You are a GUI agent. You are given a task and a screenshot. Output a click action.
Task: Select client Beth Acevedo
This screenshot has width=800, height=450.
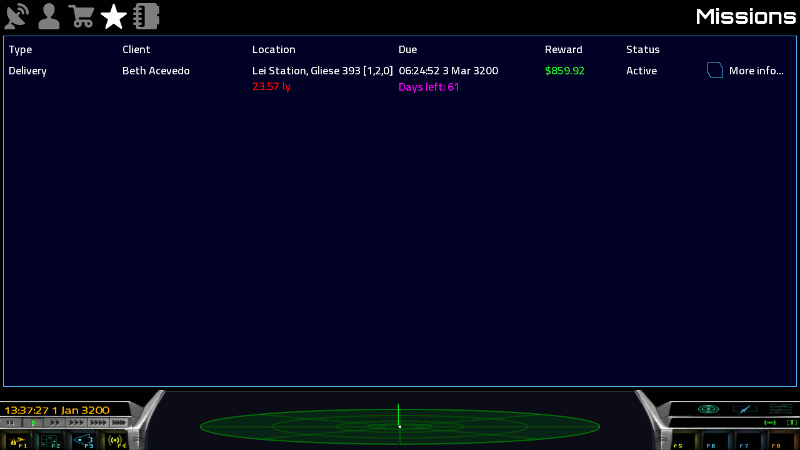click(x=156, y=71)
